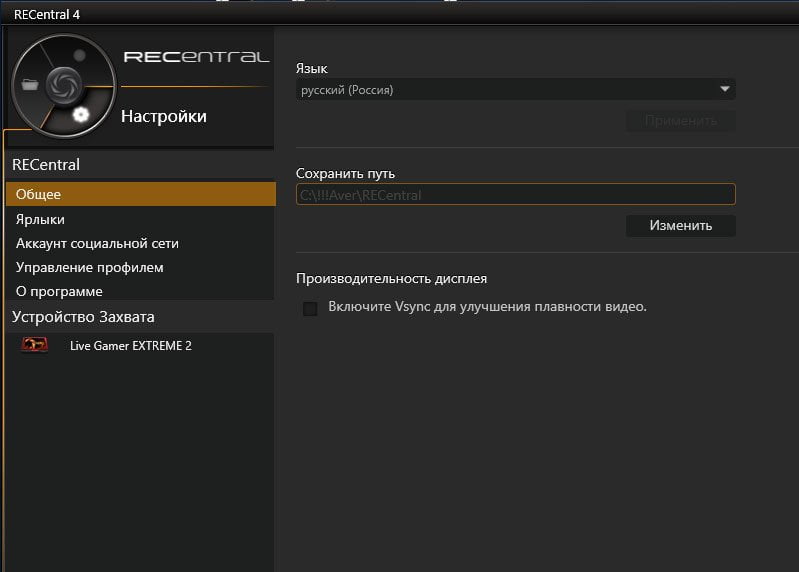799x572 pixels.
Task: Click the Vsync option label text
Action: tap(487, 307)
